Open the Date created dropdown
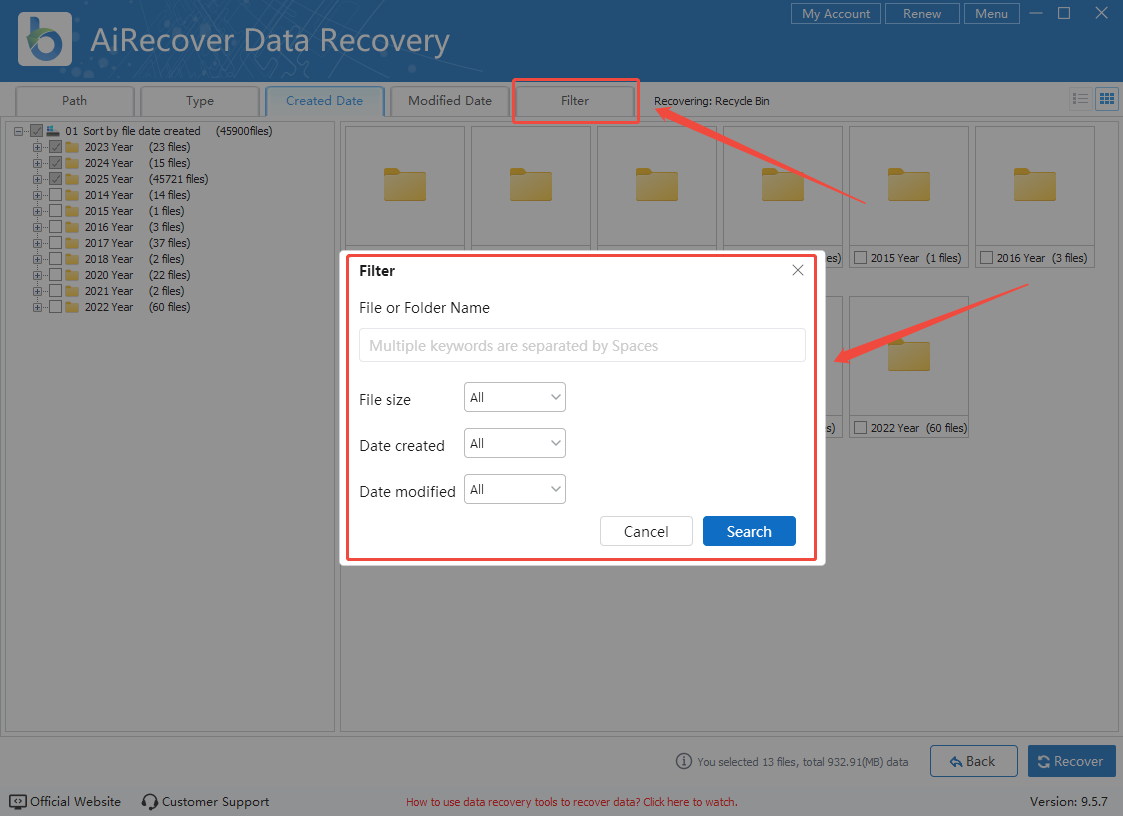Image resolution: width=1123 pixels, height=816 pixels. point(515,443)
